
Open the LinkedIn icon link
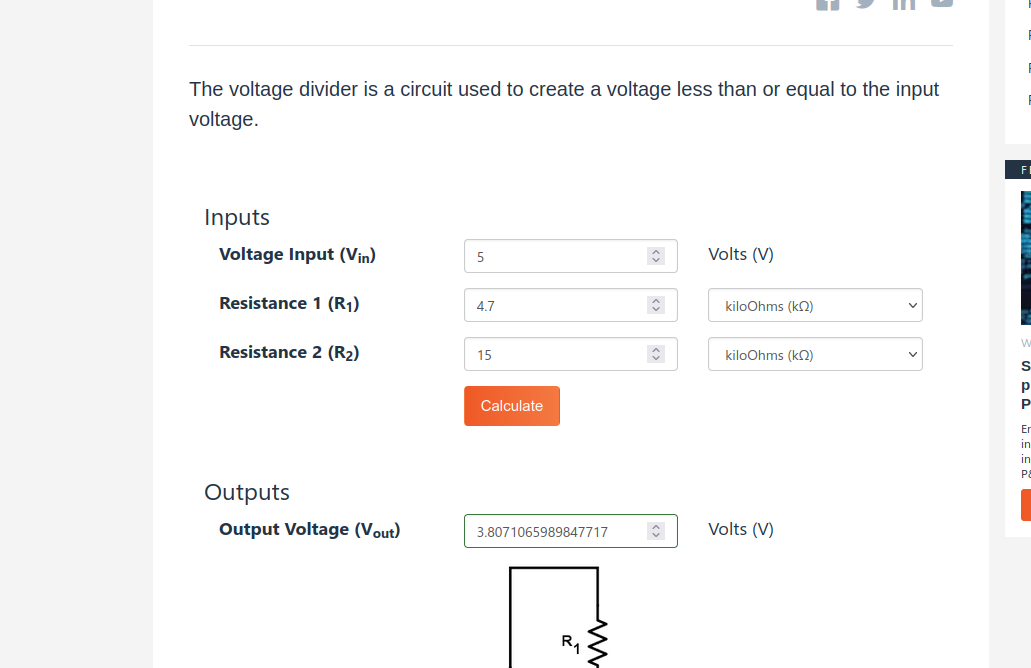(x=904, y=4)
